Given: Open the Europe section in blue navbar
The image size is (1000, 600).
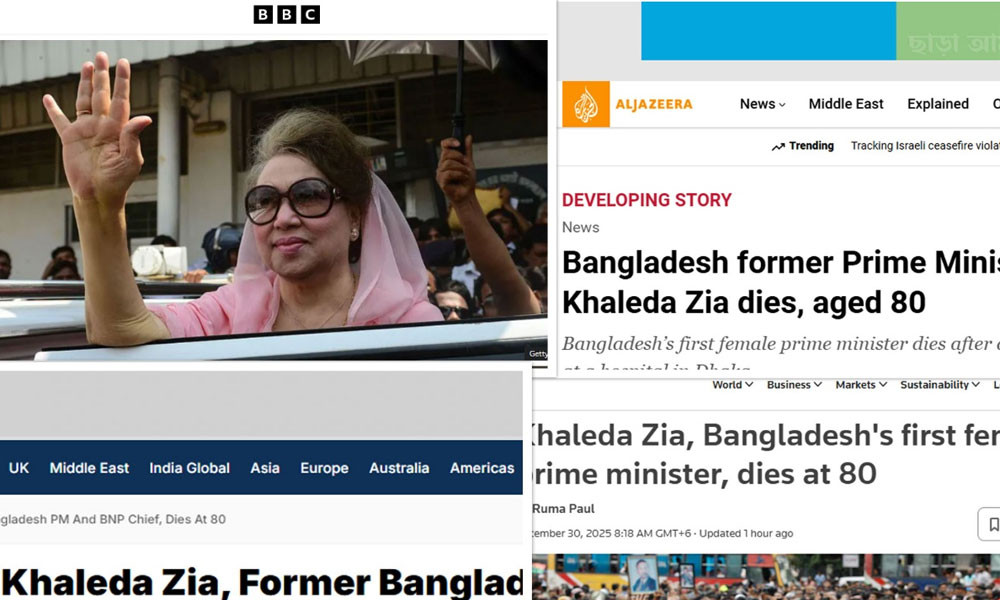Looking at the screenshot, I should (324, 468).
